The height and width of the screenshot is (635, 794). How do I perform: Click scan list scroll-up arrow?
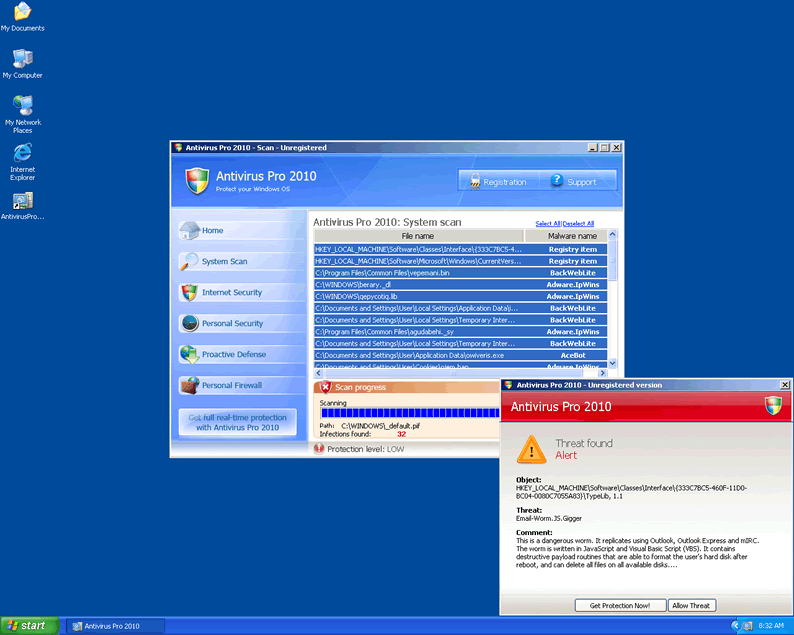tap(614, 236)
